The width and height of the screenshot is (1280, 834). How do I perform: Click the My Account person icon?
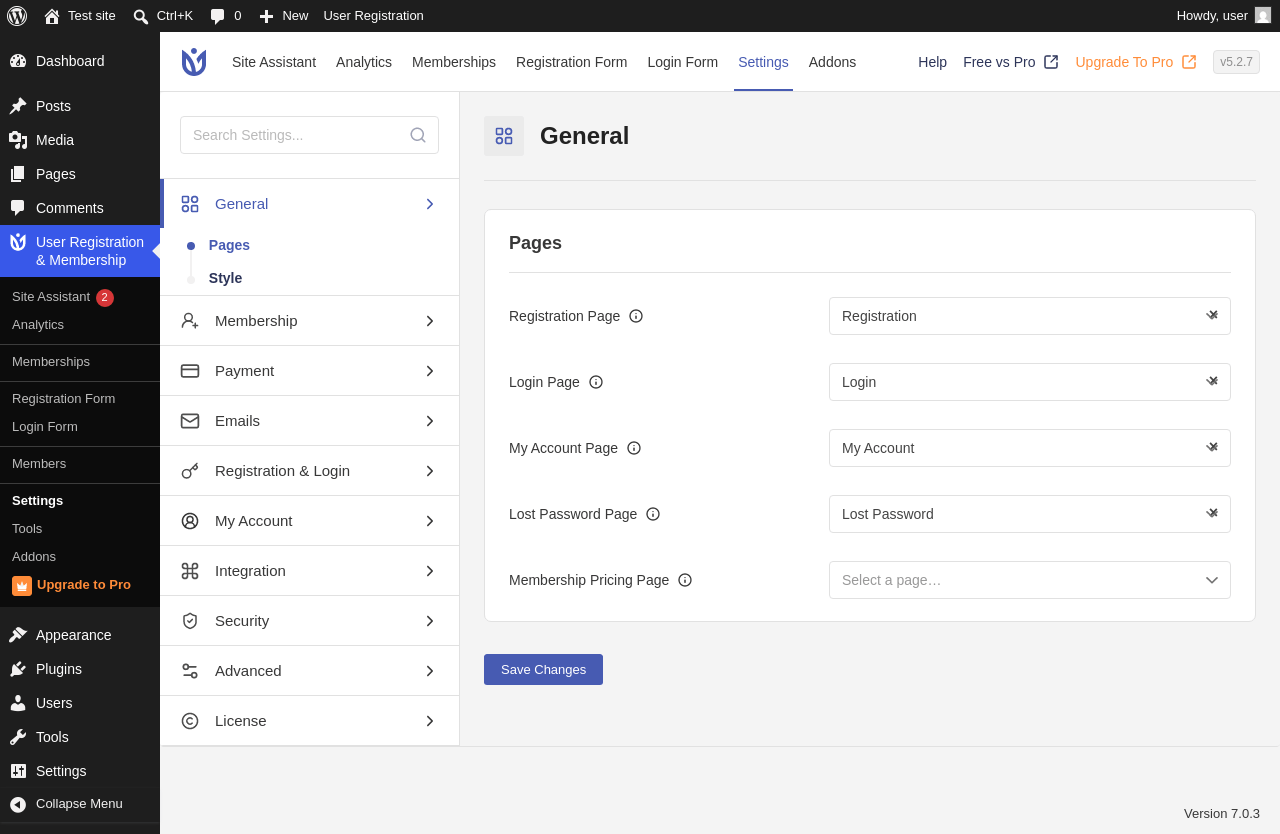tap(190, 521)
